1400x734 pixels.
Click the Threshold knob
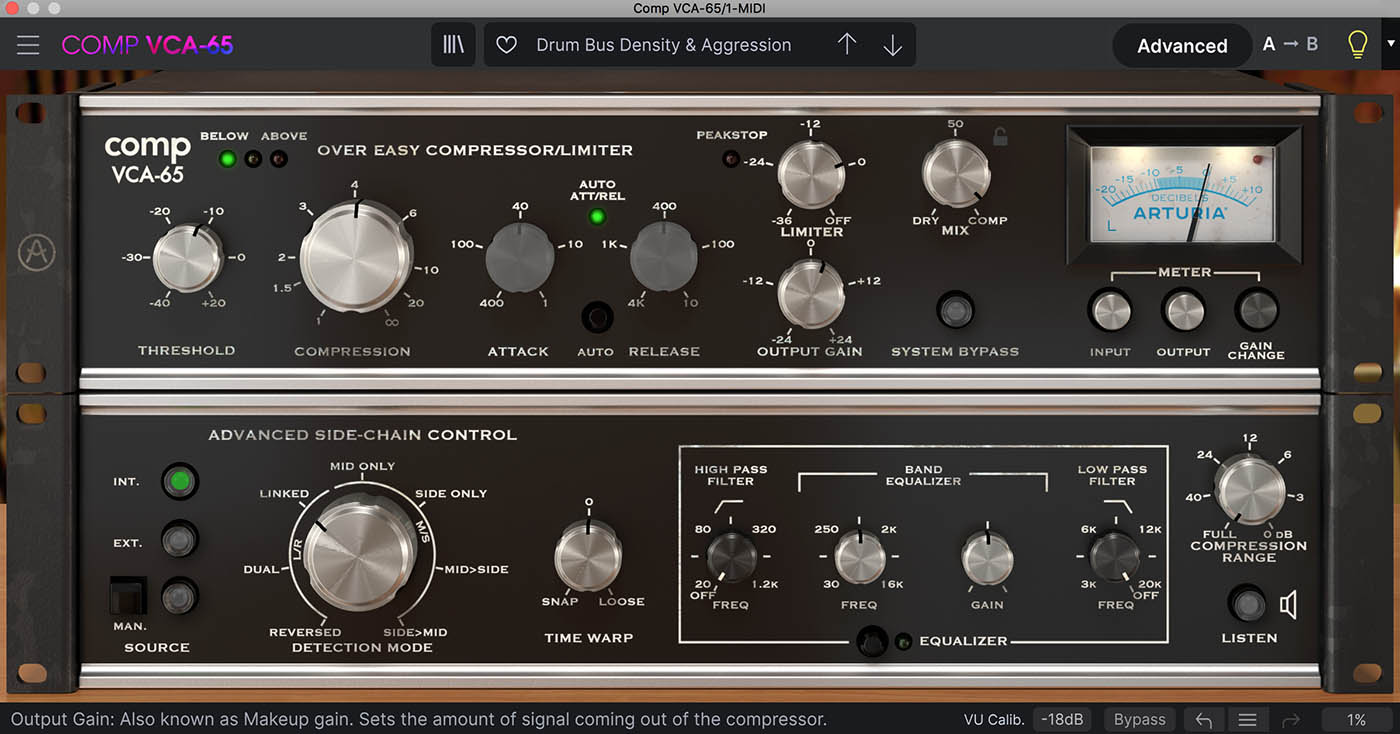pos(187,258)
